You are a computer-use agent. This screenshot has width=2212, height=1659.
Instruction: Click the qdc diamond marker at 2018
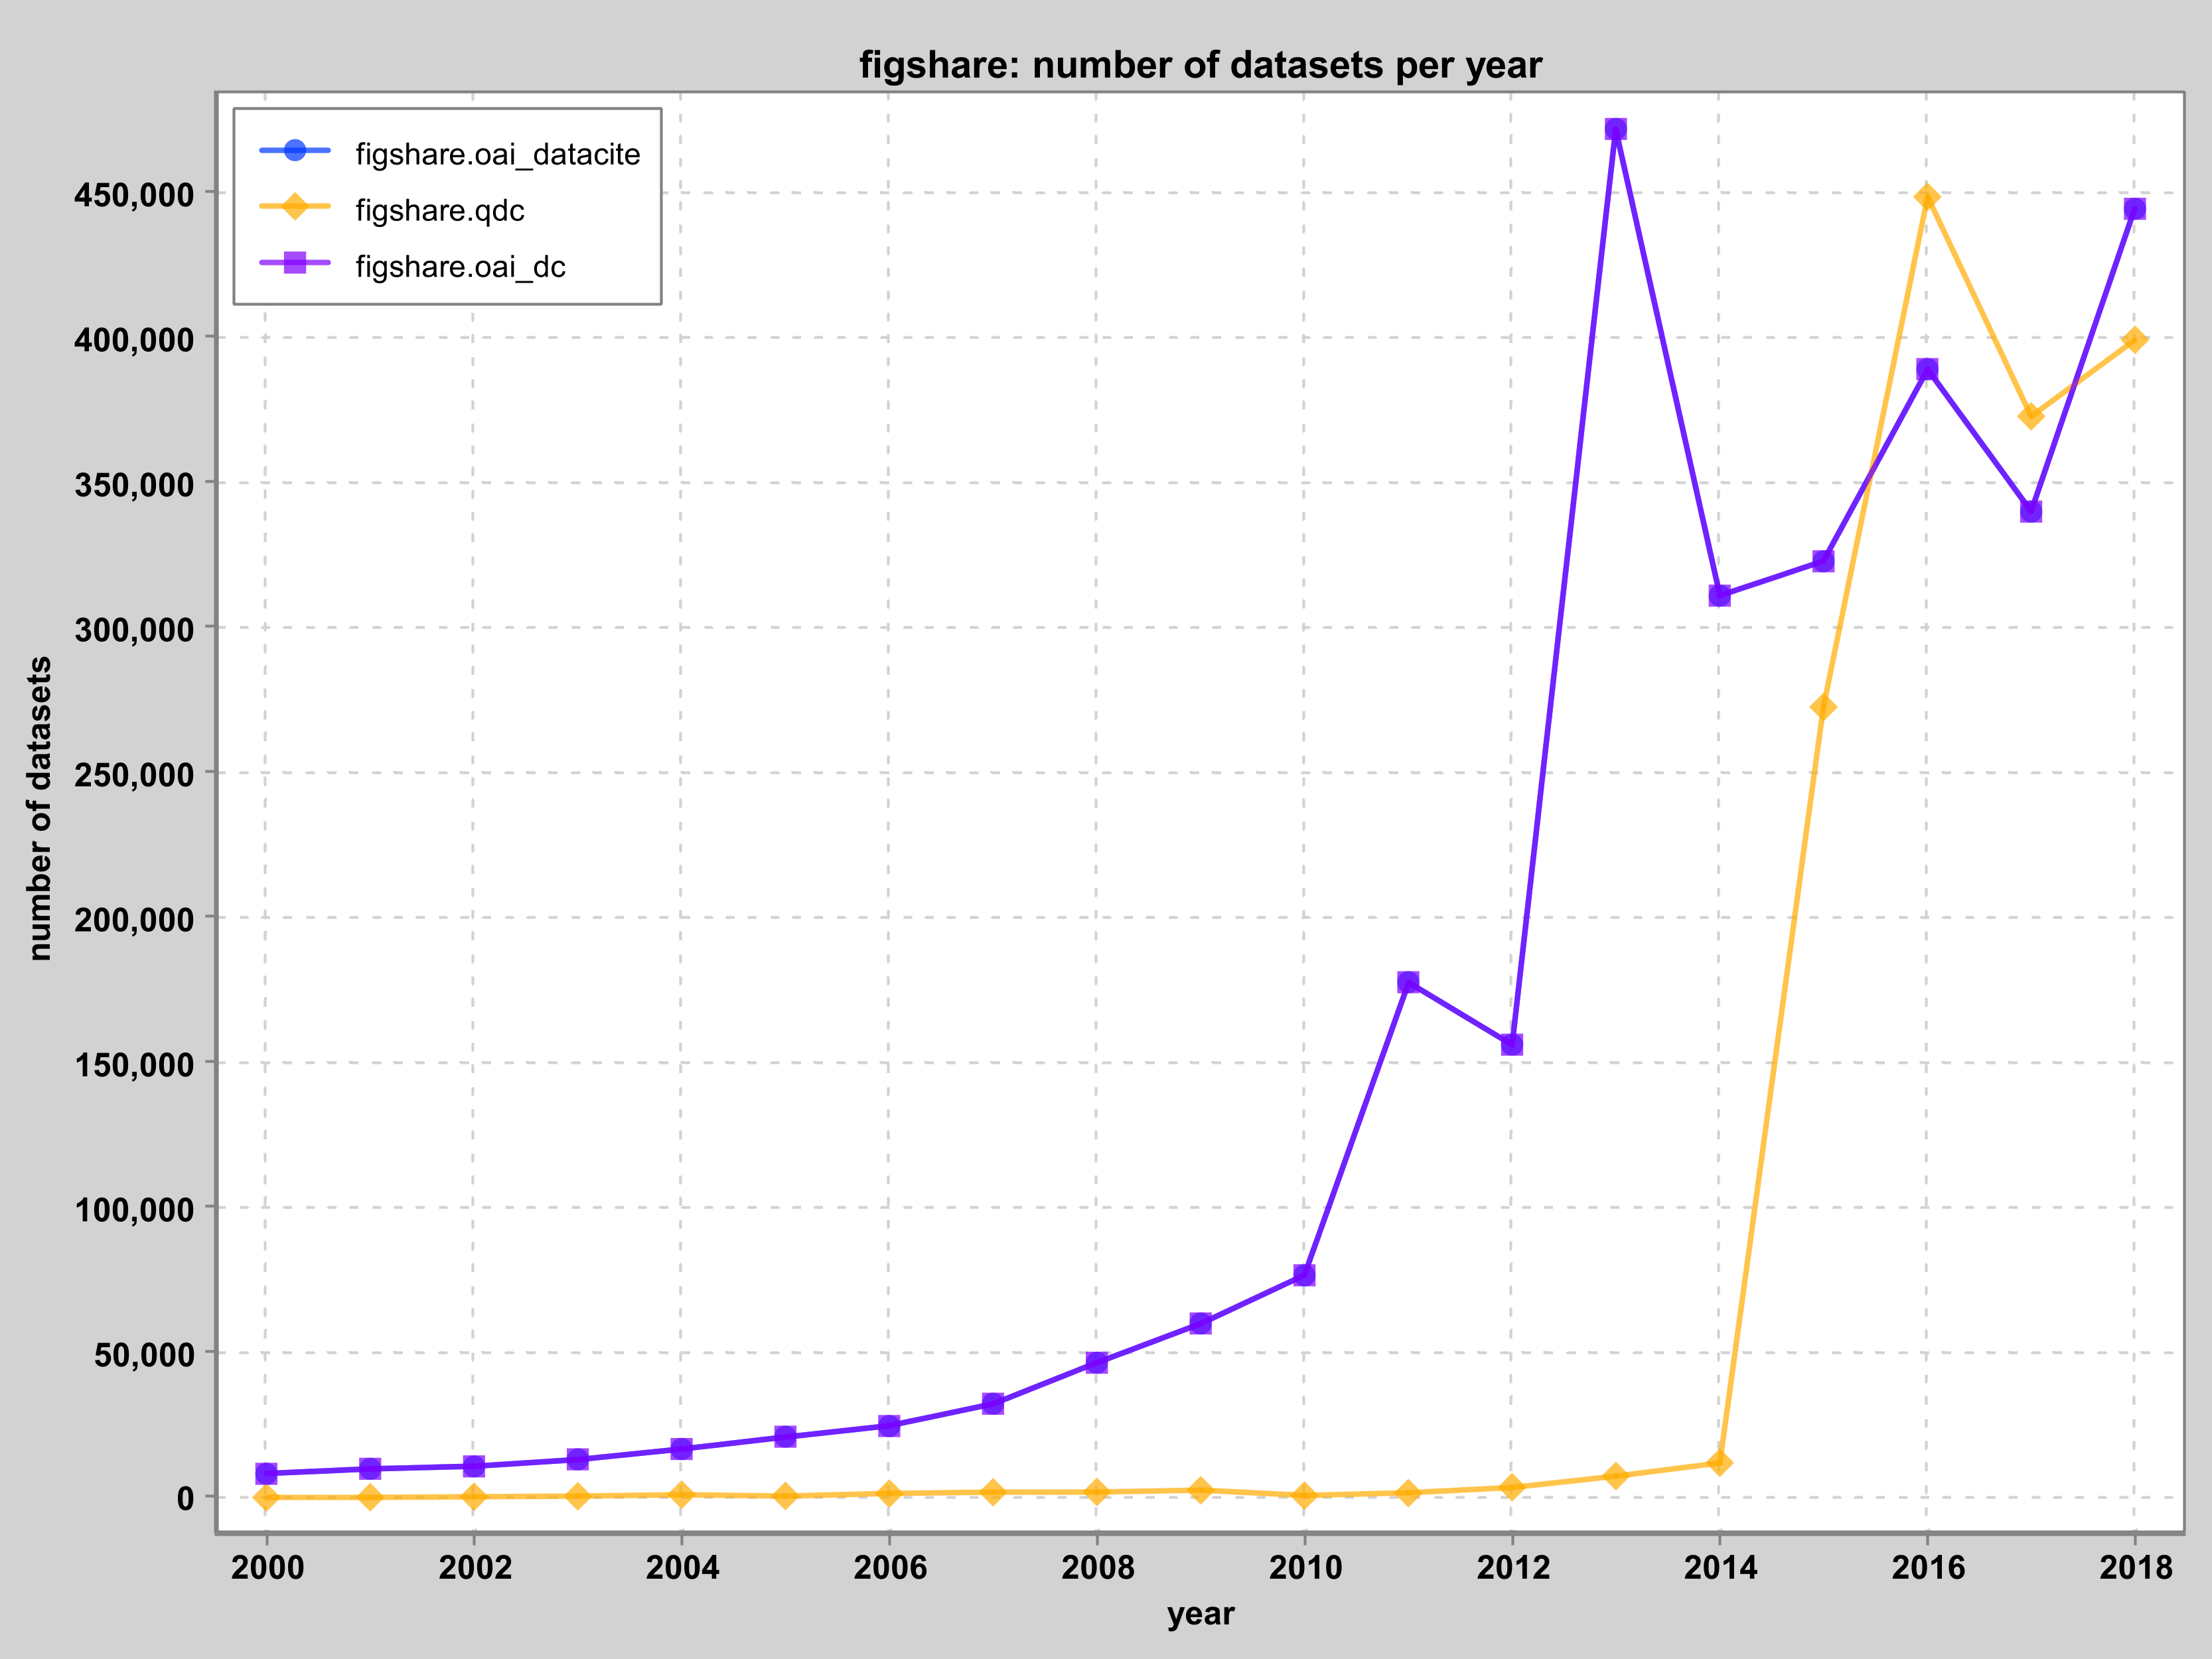pos(2134,340)
